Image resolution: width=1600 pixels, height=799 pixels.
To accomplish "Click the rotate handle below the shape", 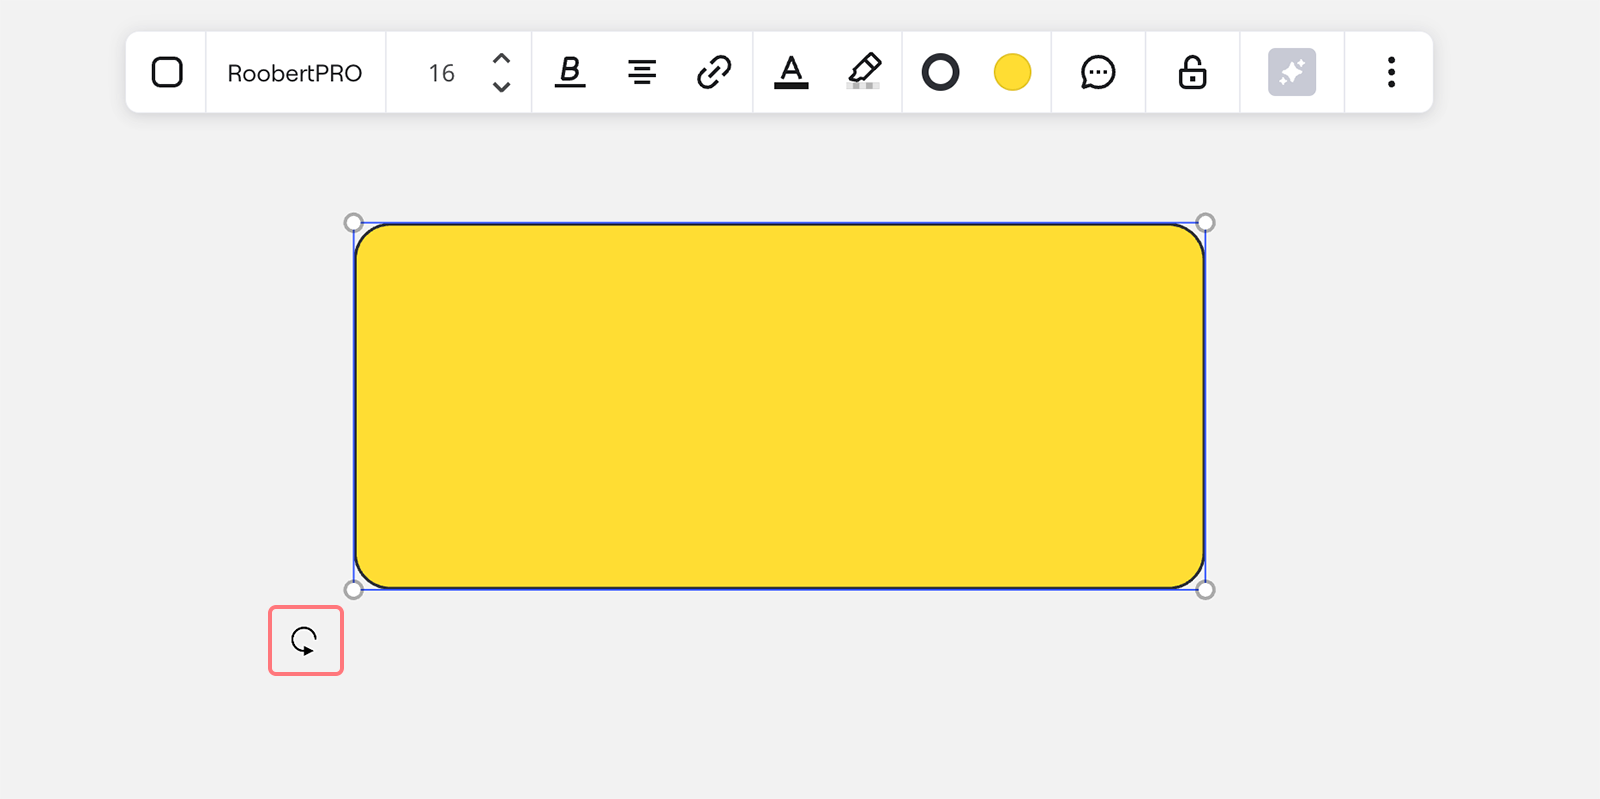I will tap(305, 641).
